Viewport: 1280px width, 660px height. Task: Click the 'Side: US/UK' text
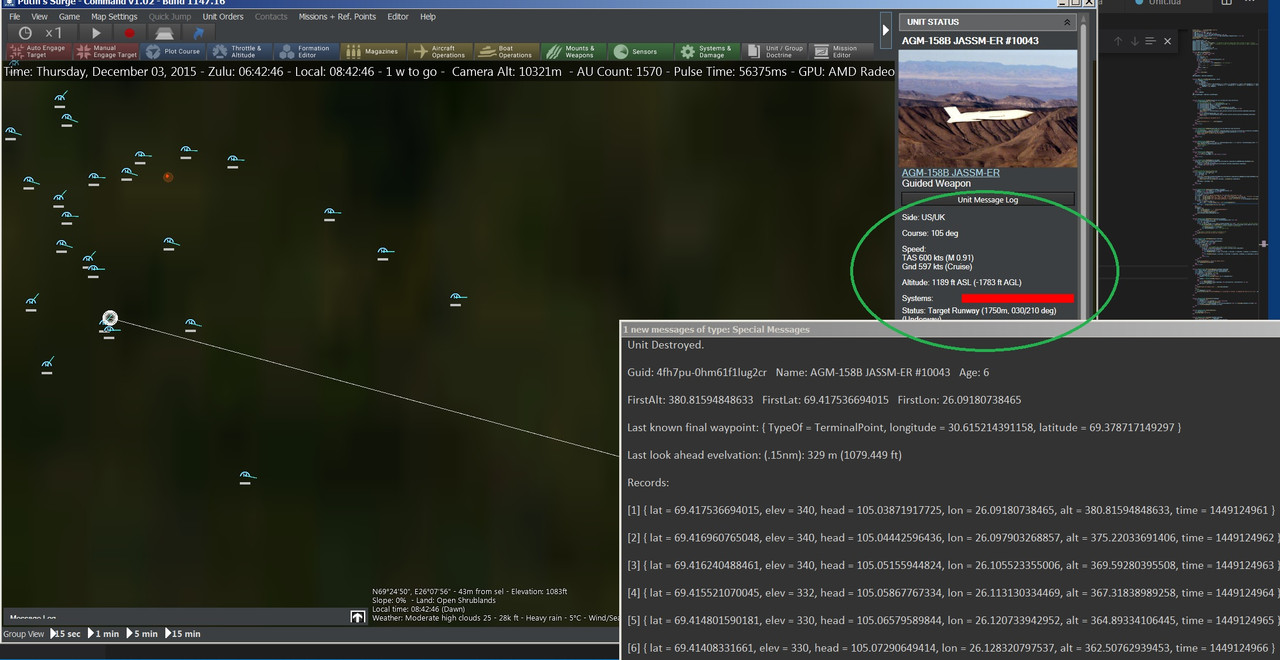[x=925, y=217]
